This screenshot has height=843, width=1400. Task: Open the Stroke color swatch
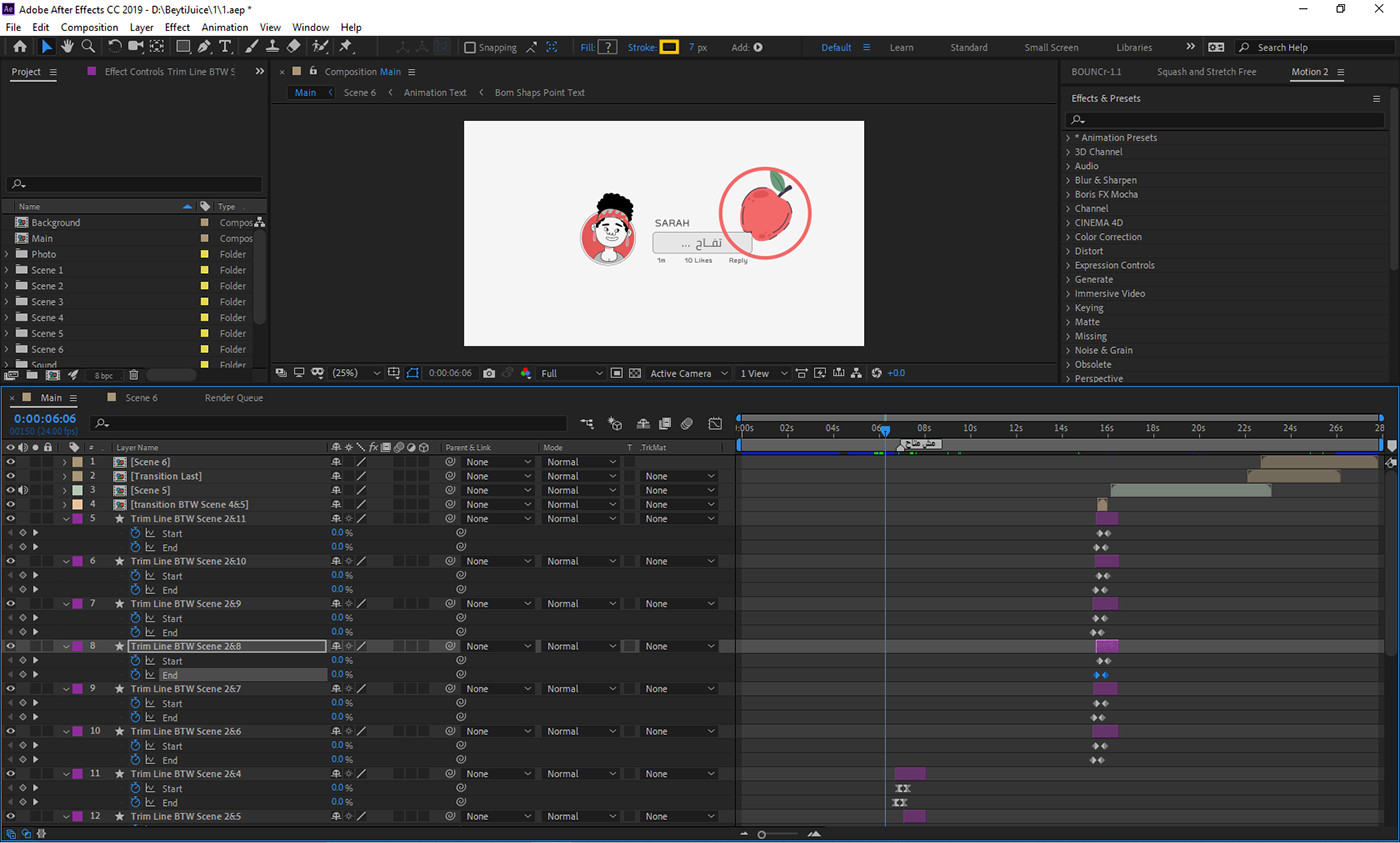(669, 47)
